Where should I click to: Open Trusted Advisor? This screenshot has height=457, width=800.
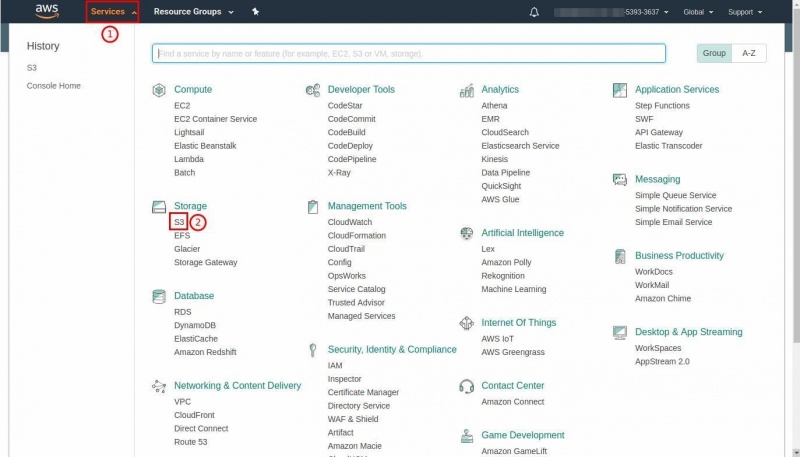coord(356,302)
